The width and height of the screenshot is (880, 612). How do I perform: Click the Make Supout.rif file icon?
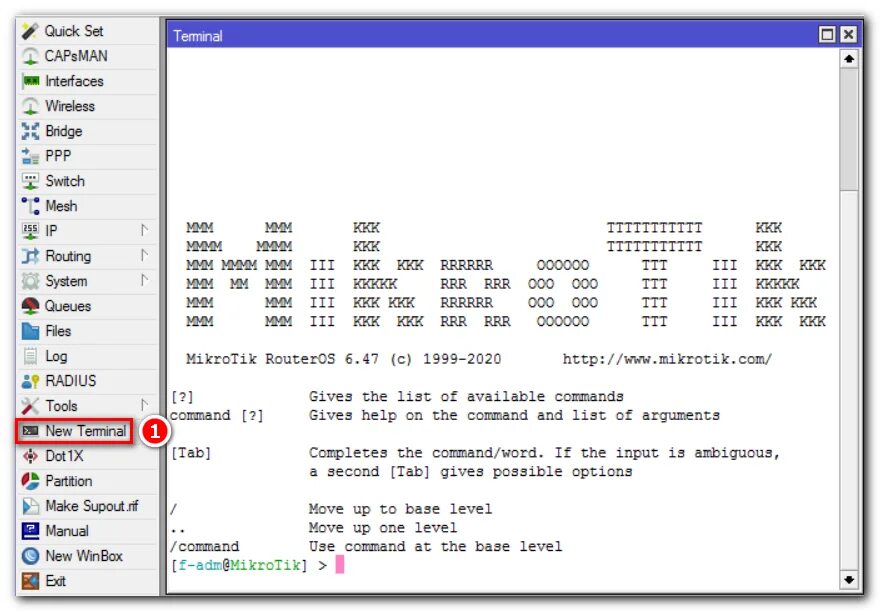(x=30, y=506)
